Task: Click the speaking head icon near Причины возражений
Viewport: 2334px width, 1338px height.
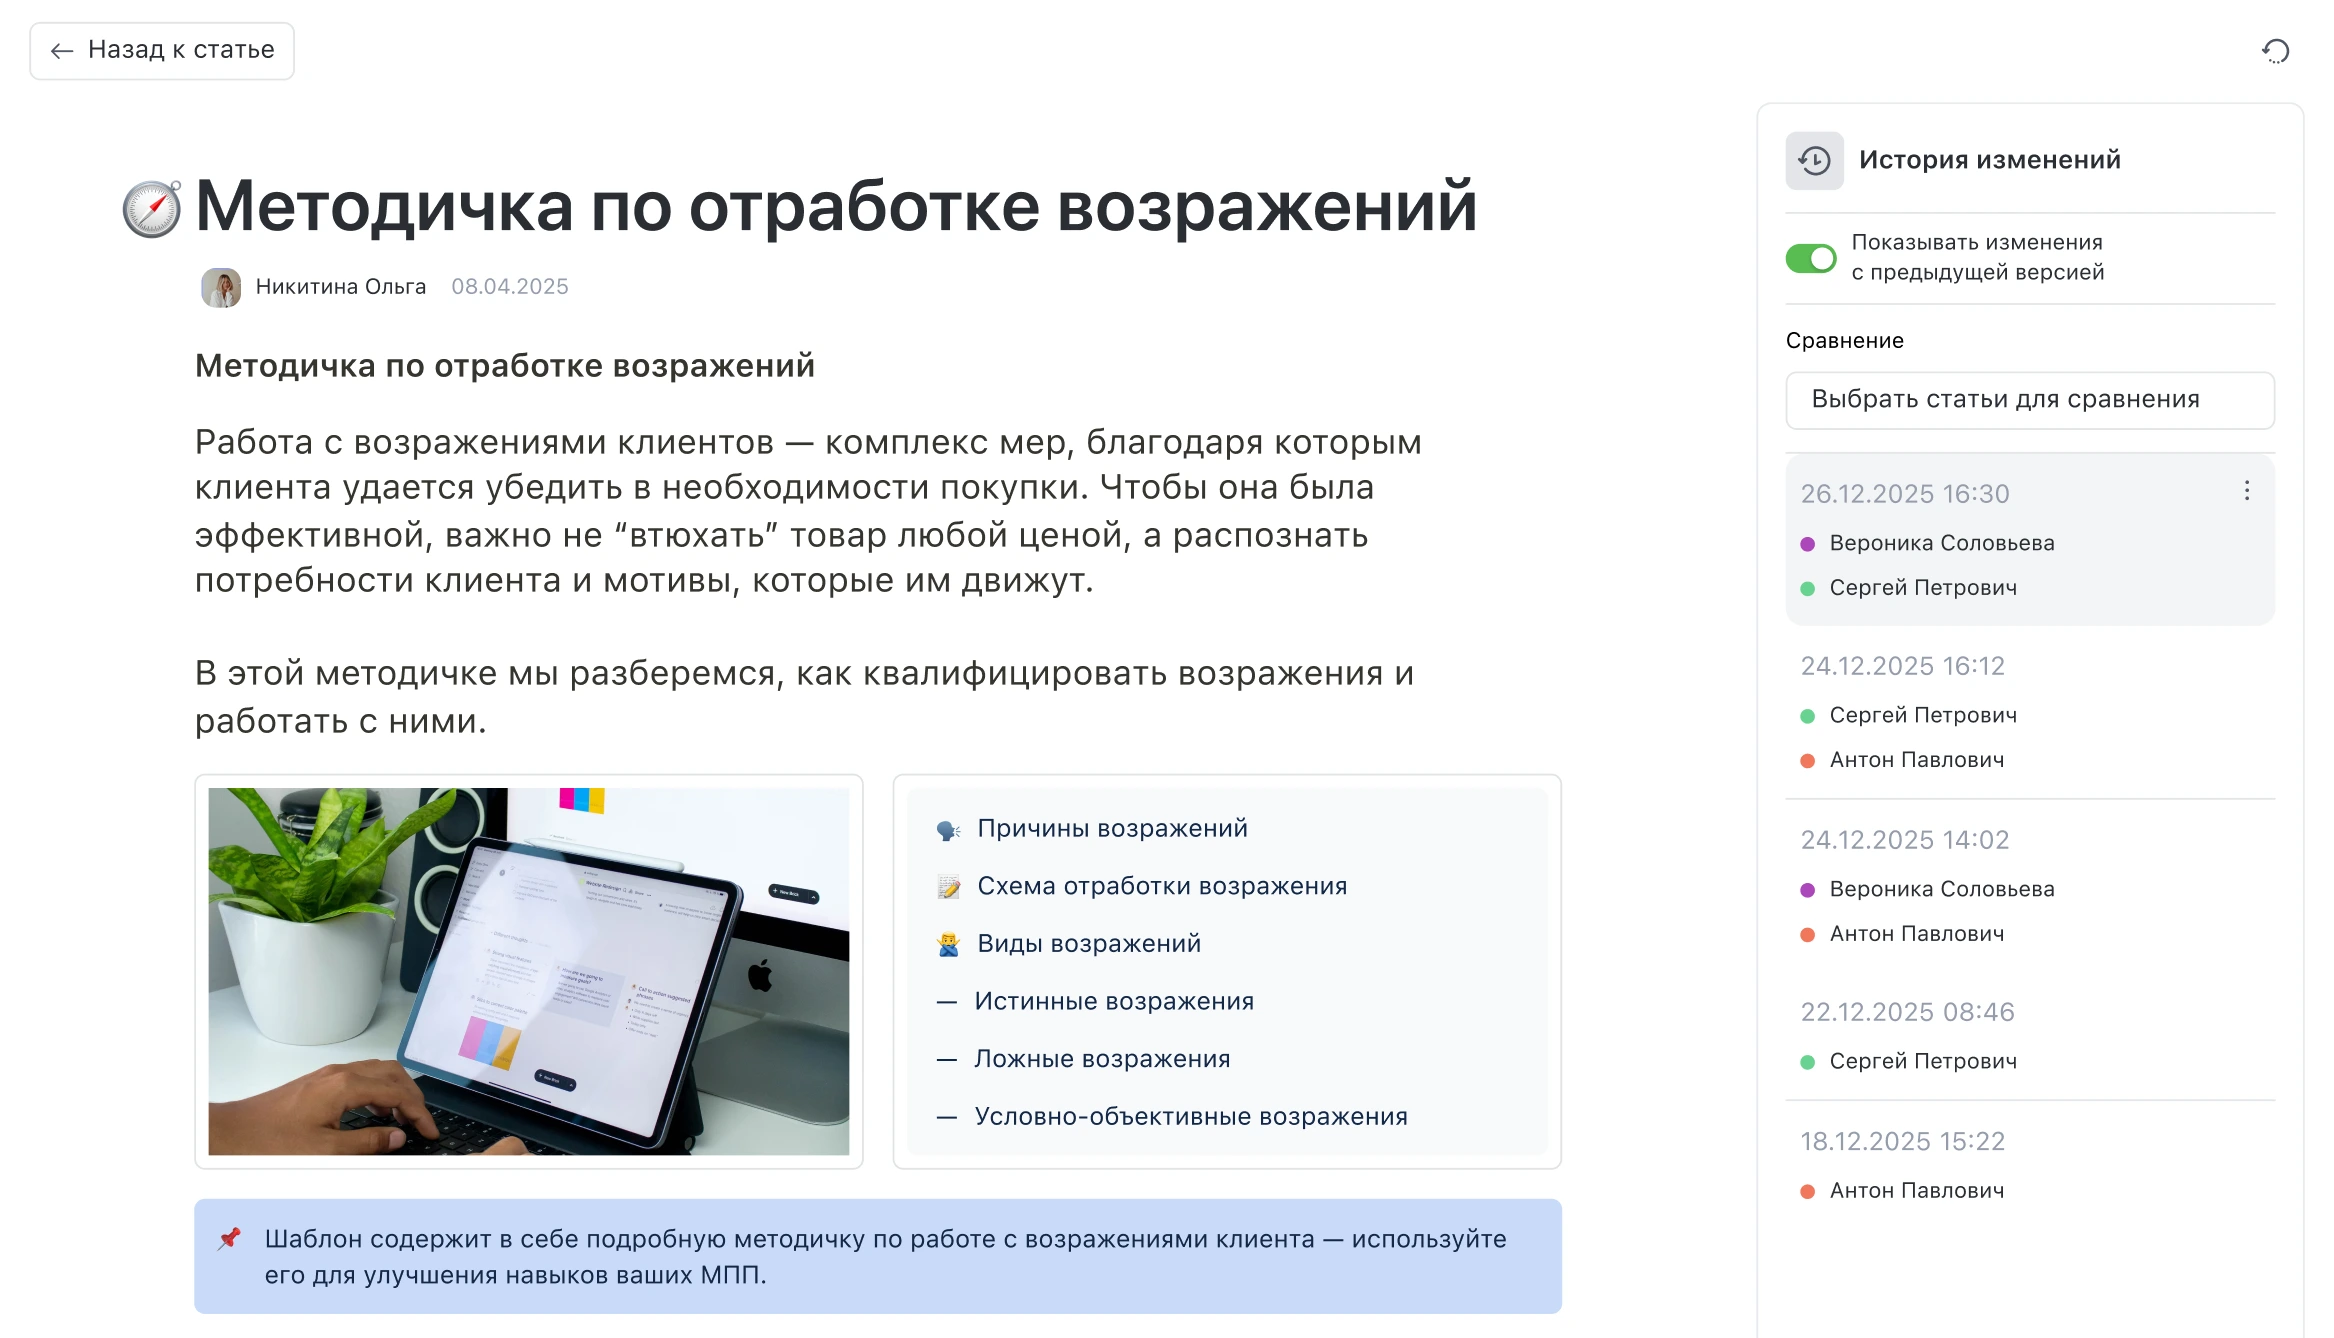Action: point(948,830)
